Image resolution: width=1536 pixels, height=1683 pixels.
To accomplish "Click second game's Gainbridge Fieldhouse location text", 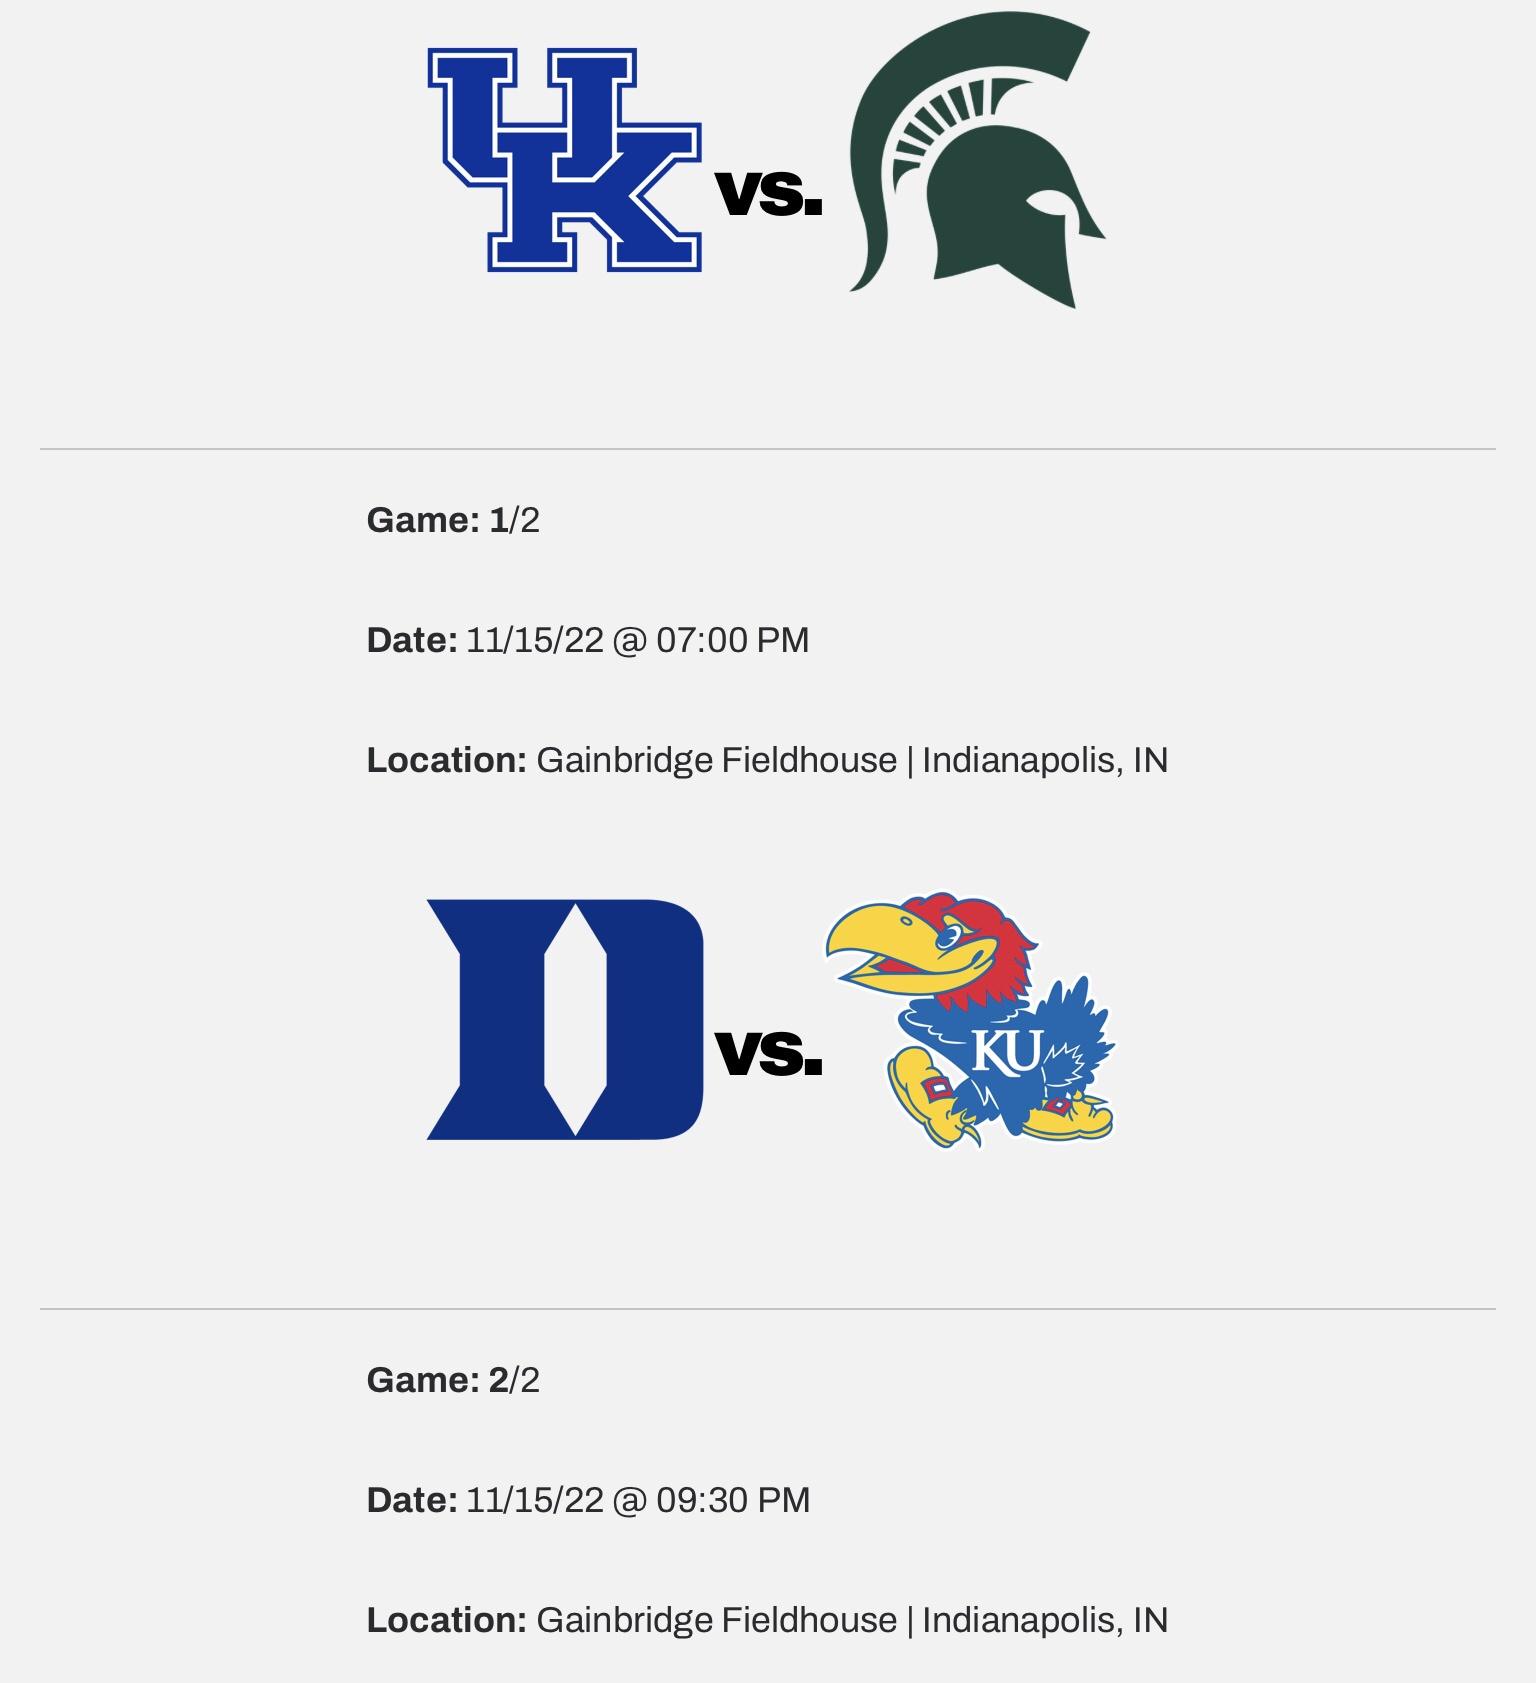I will point(716,1620).
